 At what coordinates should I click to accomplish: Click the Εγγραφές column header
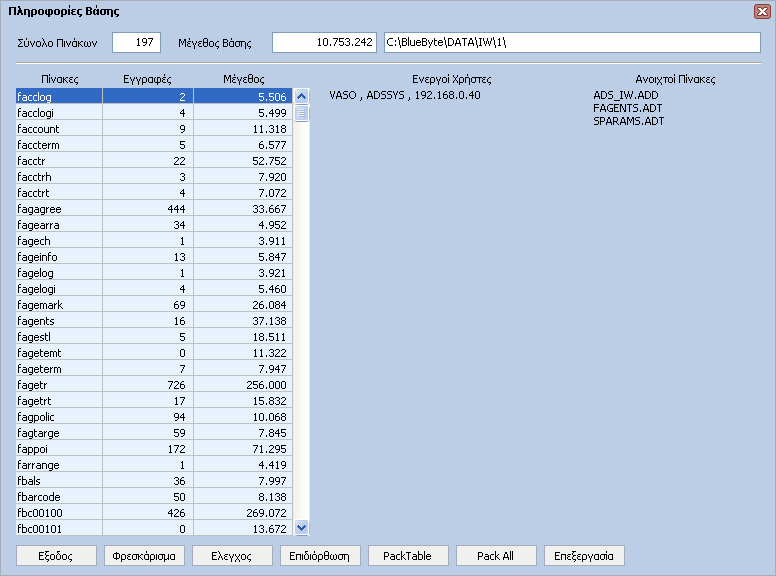point(147,79)
